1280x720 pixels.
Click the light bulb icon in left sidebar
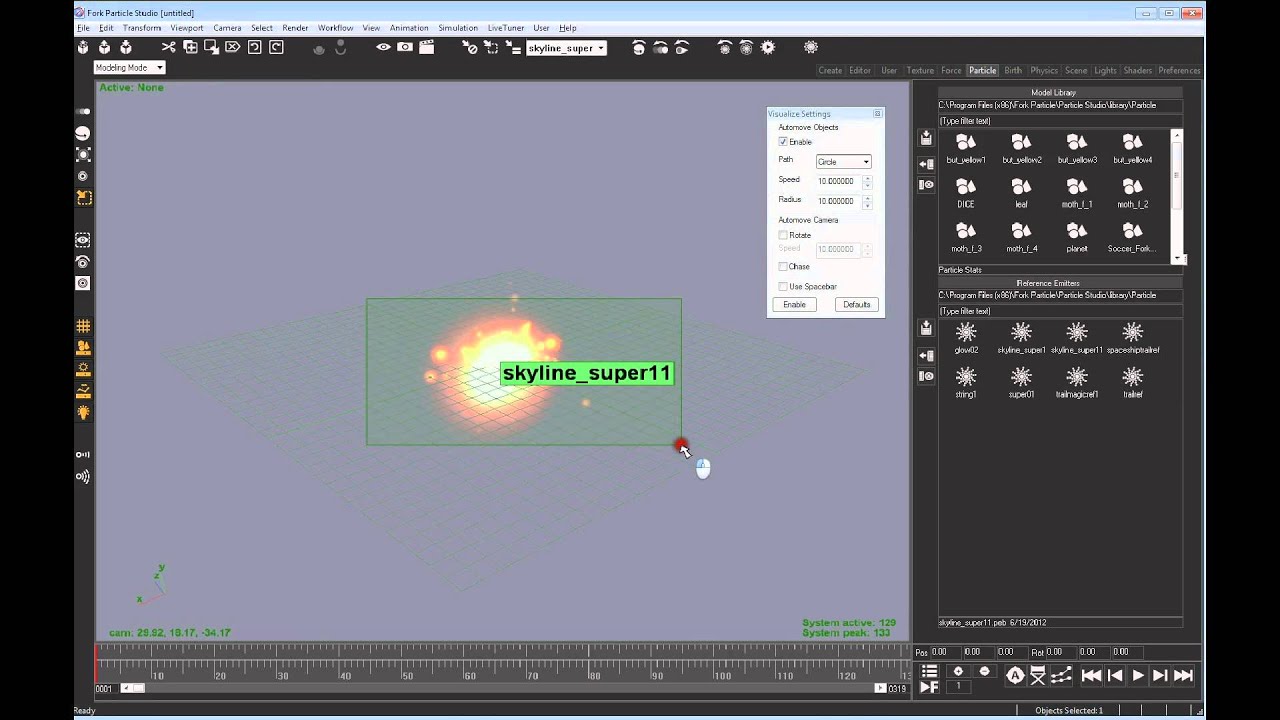[83, 412]
